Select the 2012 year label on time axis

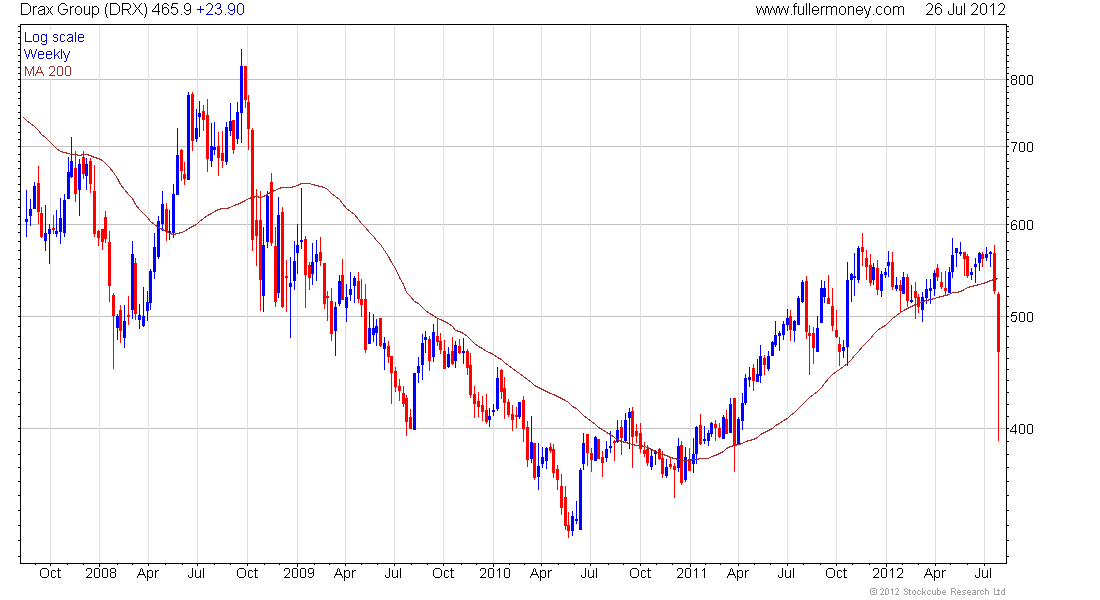coord(888,573)
